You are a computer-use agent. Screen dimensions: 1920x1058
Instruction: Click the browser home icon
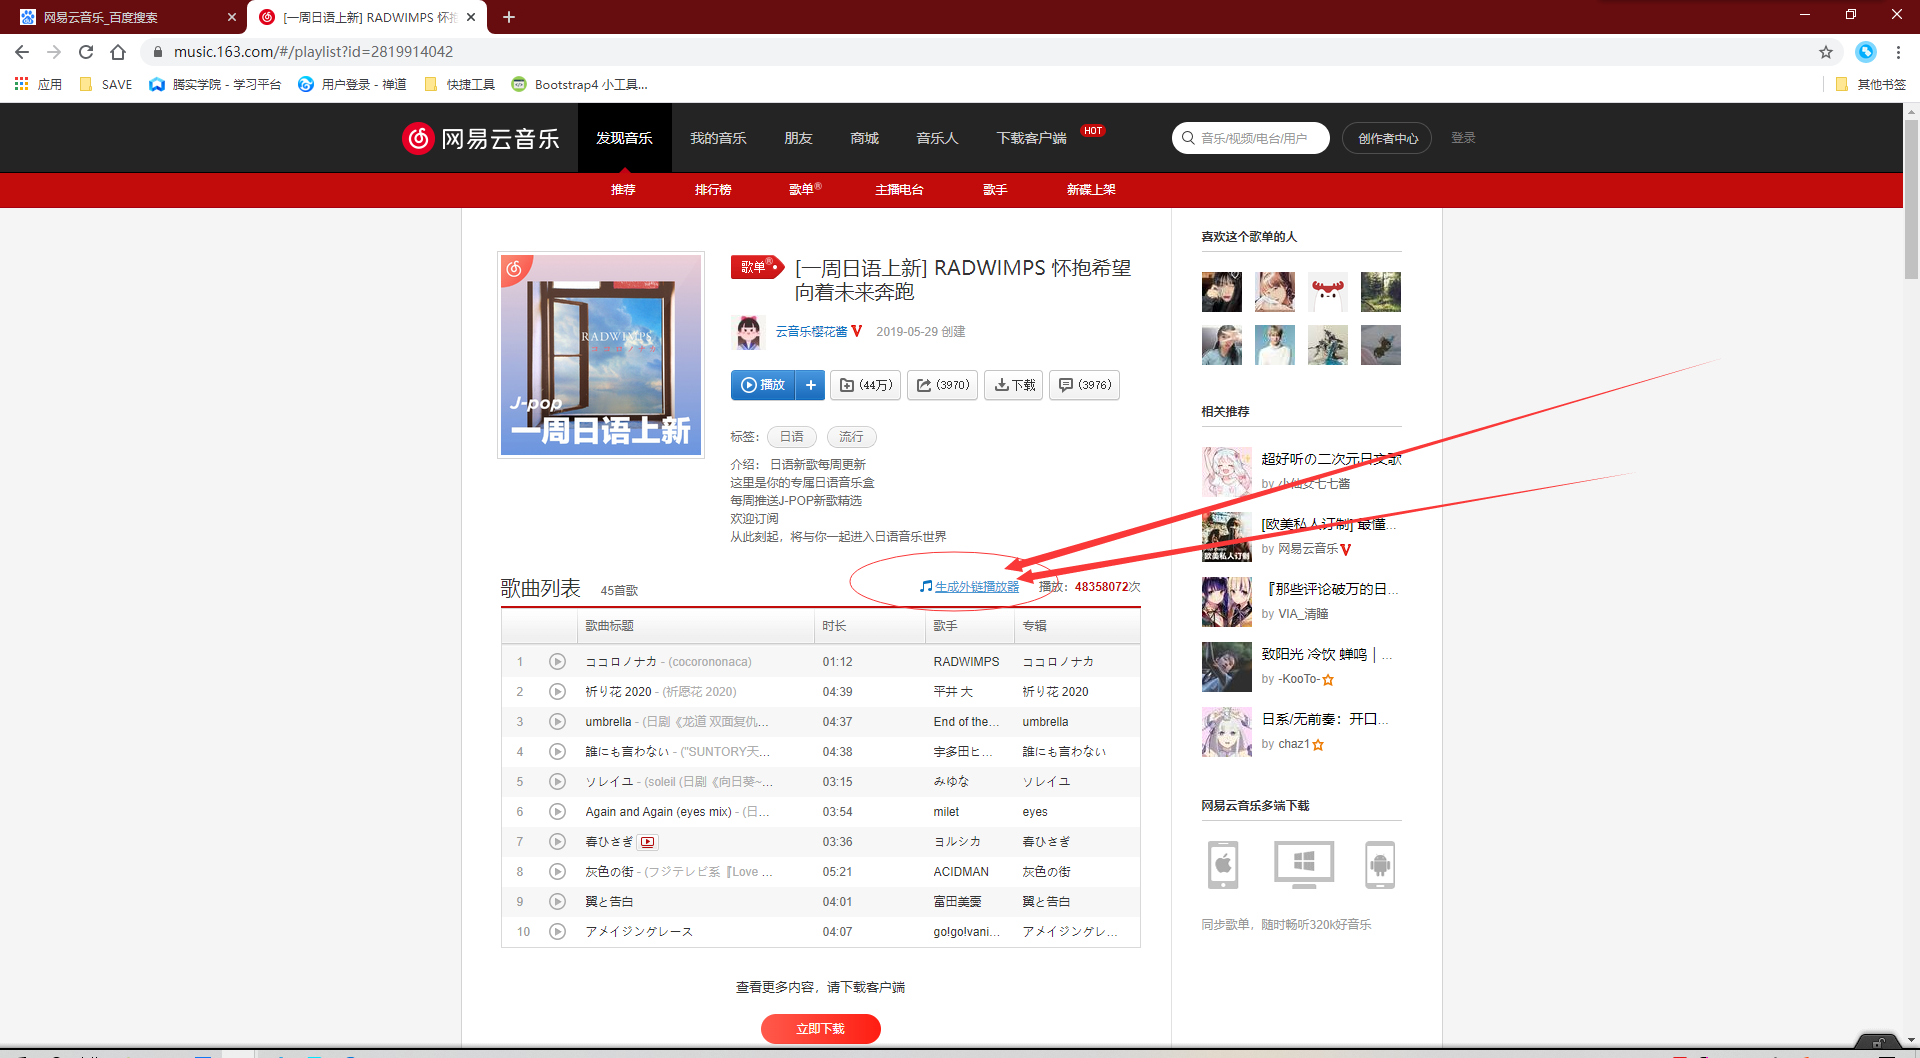[118, 52]
